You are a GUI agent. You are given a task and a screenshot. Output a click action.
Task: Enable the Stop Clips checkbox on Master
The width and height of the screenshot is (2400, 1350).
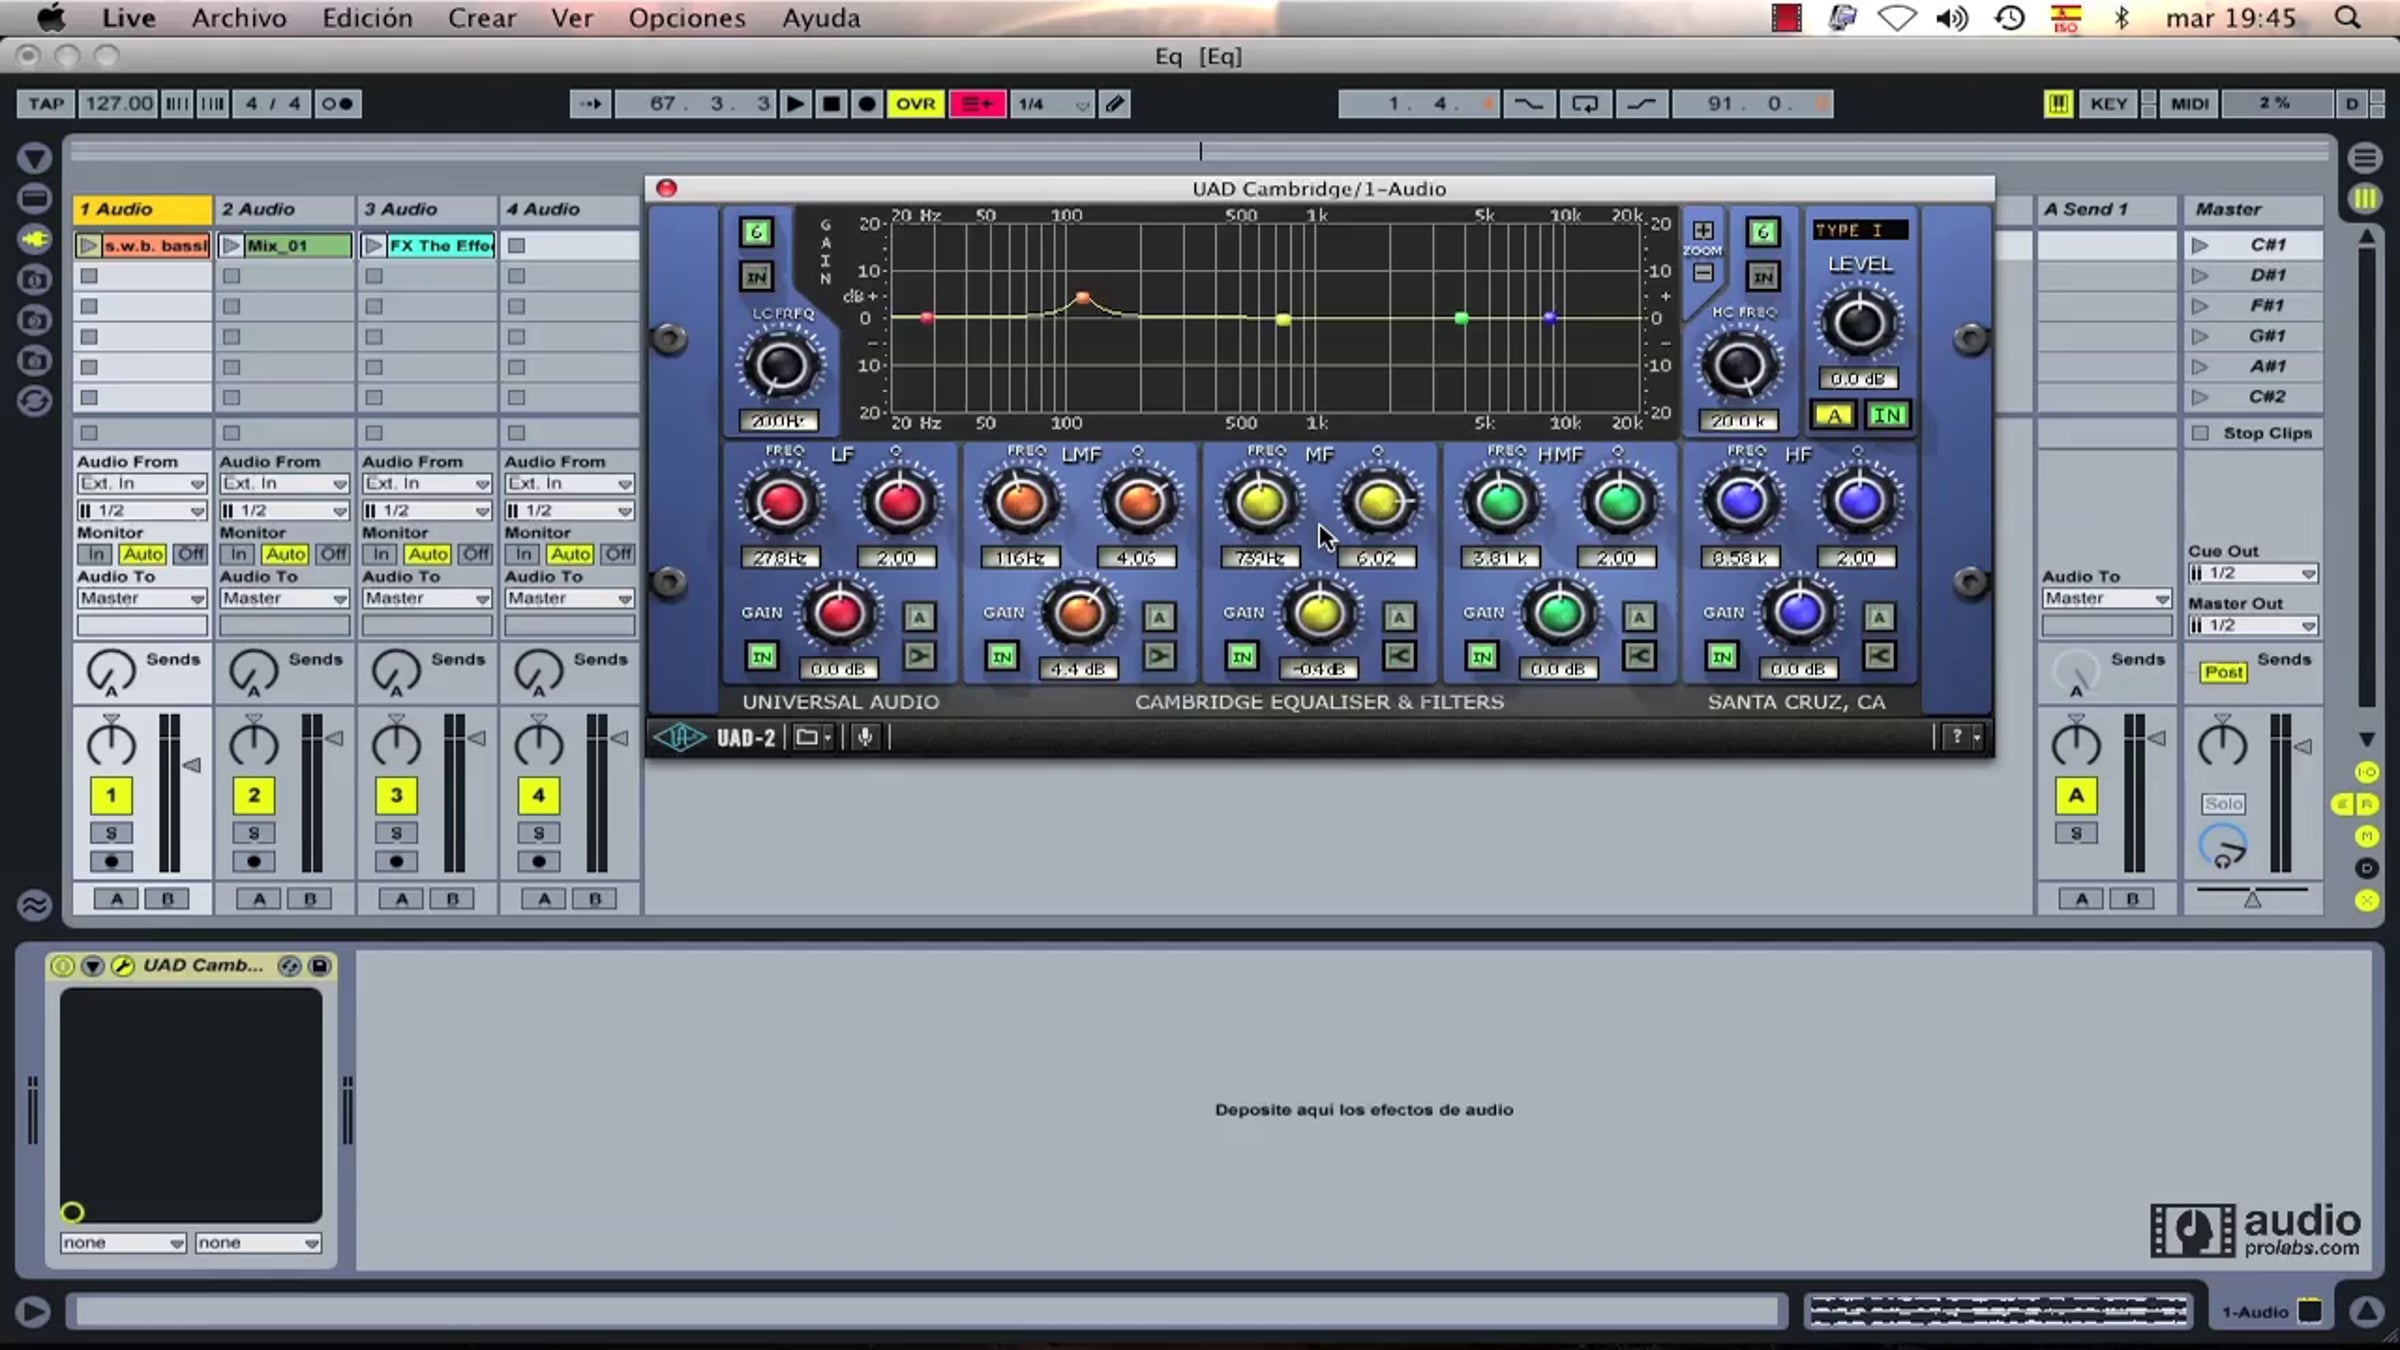[x=2200, y=433]
